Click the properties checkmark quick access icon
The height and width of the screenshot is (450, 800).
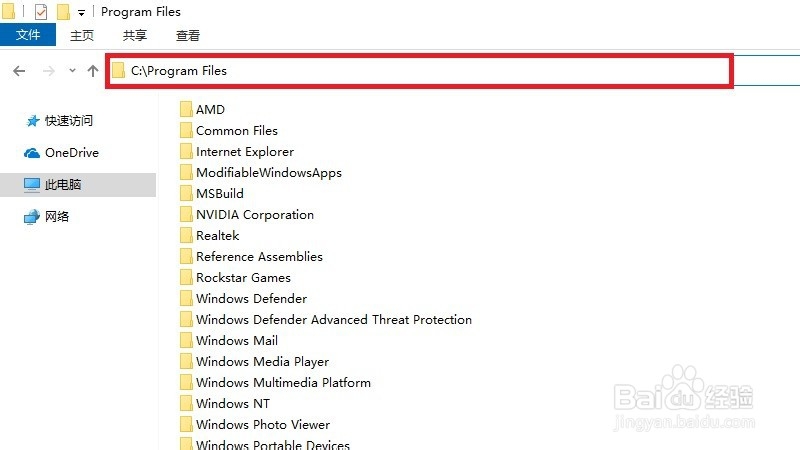point(41,11)
